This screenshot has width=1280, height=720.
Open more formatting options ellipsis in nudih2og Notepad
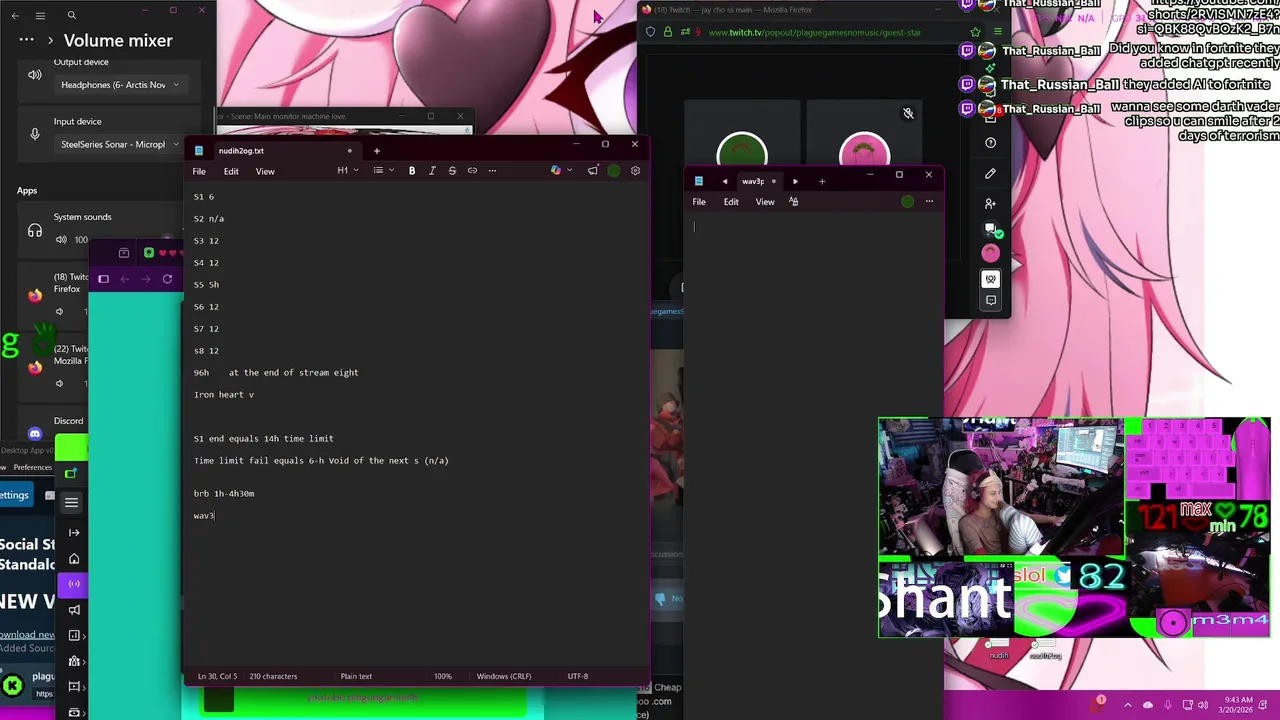492,171
